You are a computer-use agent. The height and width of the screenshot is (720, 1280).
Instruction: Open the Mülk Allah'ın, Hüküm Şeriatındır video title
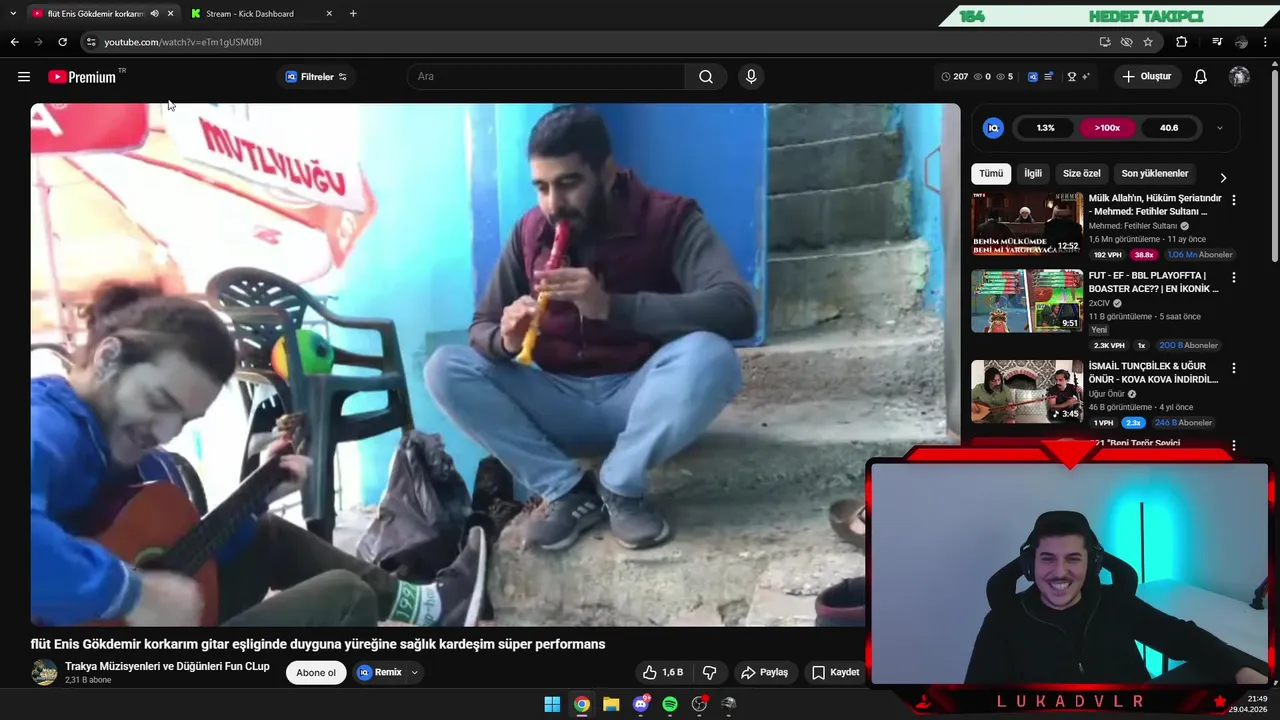click(x=1155, y=205)
